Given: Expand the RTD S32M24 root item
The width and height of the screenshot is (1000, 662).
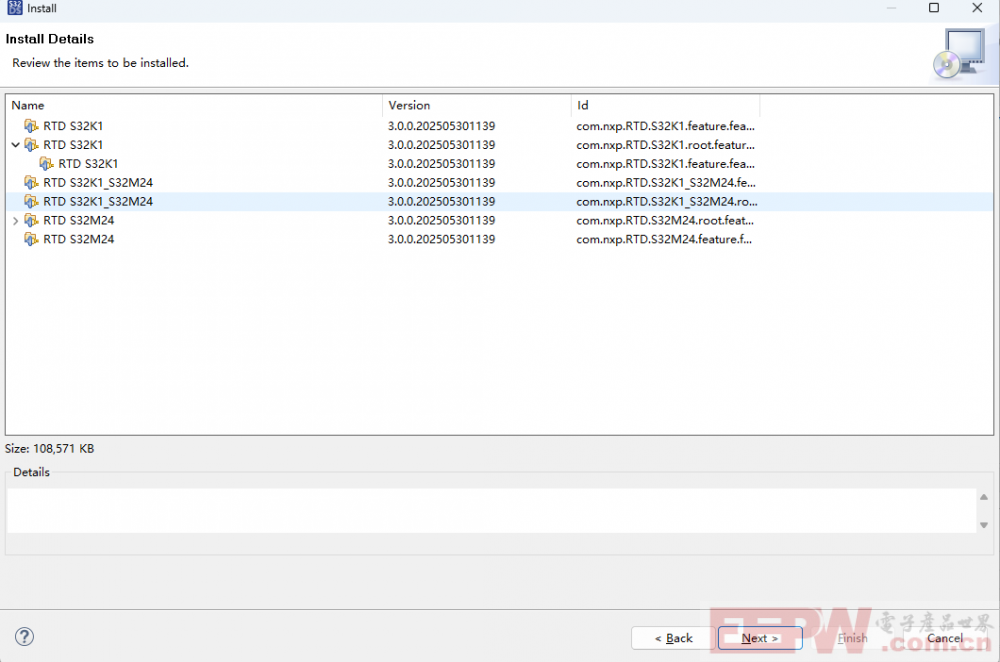Looking at the screenshot, I should tap(16, 221).
